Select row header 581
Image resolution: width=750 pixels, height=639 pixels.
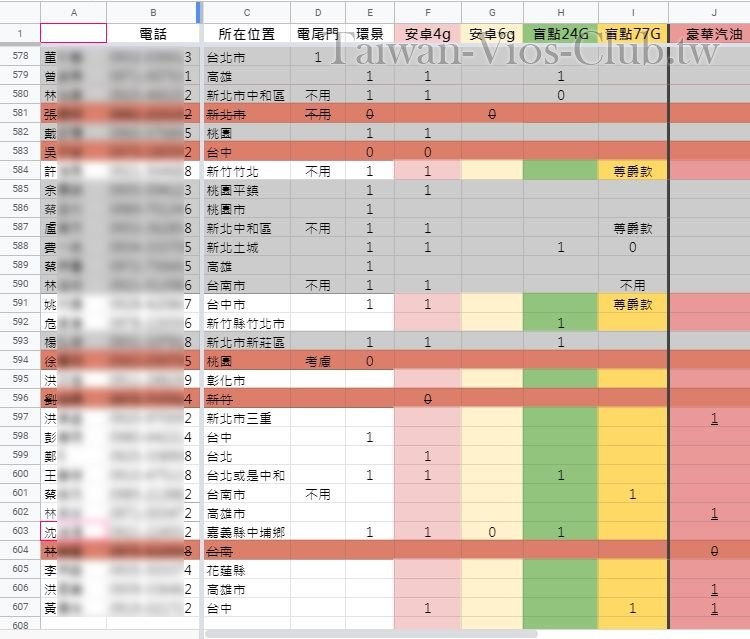20,113
